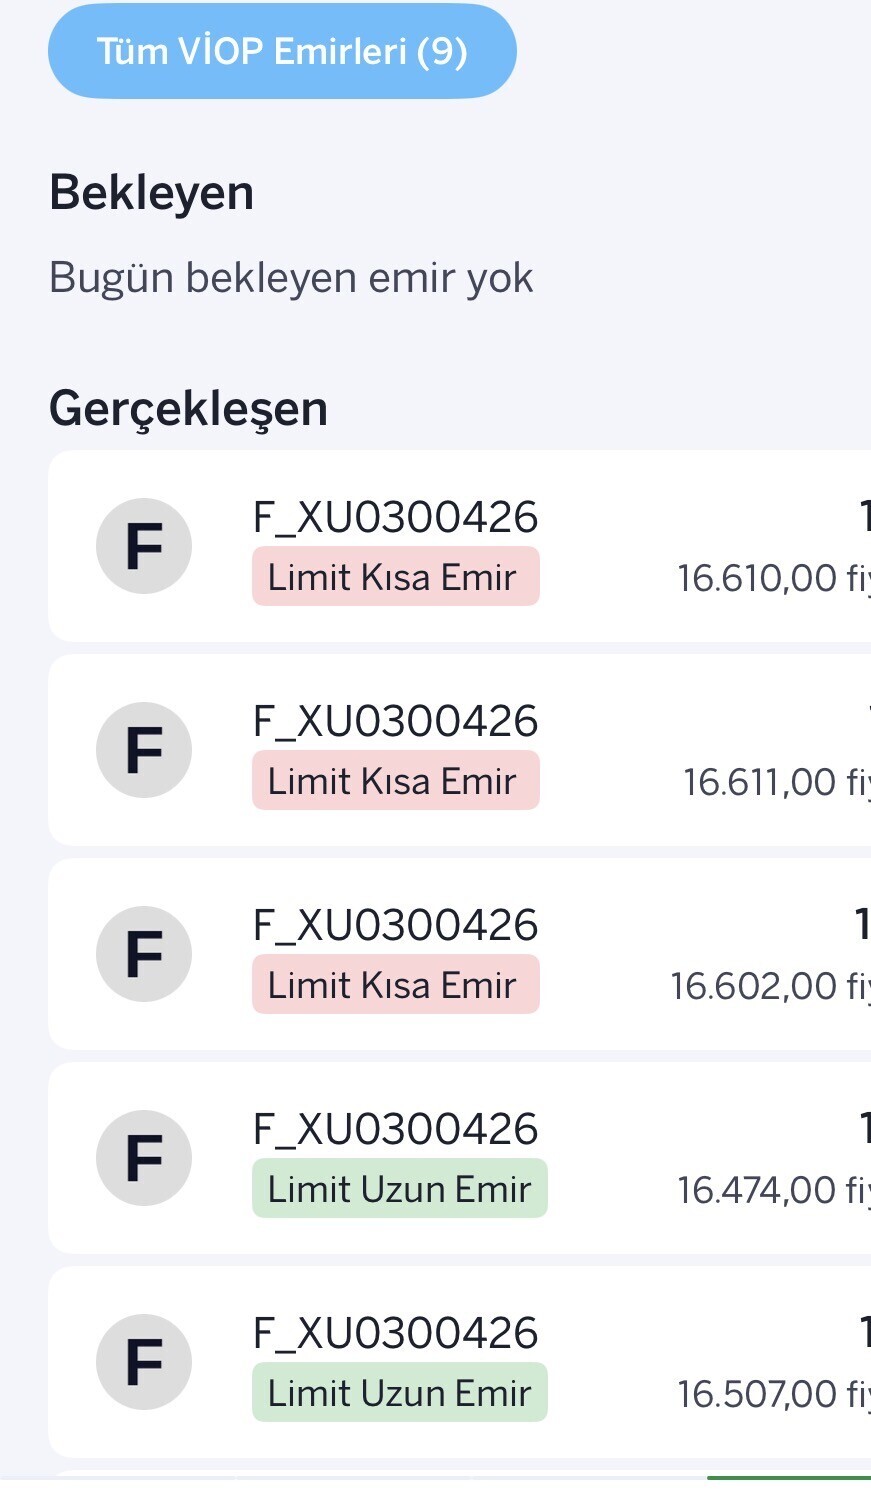Click the F icon of the 16.474,00 order
Image resolution: width=871 pixels, height=1492 pixels.
click(x=144, y=1158)
